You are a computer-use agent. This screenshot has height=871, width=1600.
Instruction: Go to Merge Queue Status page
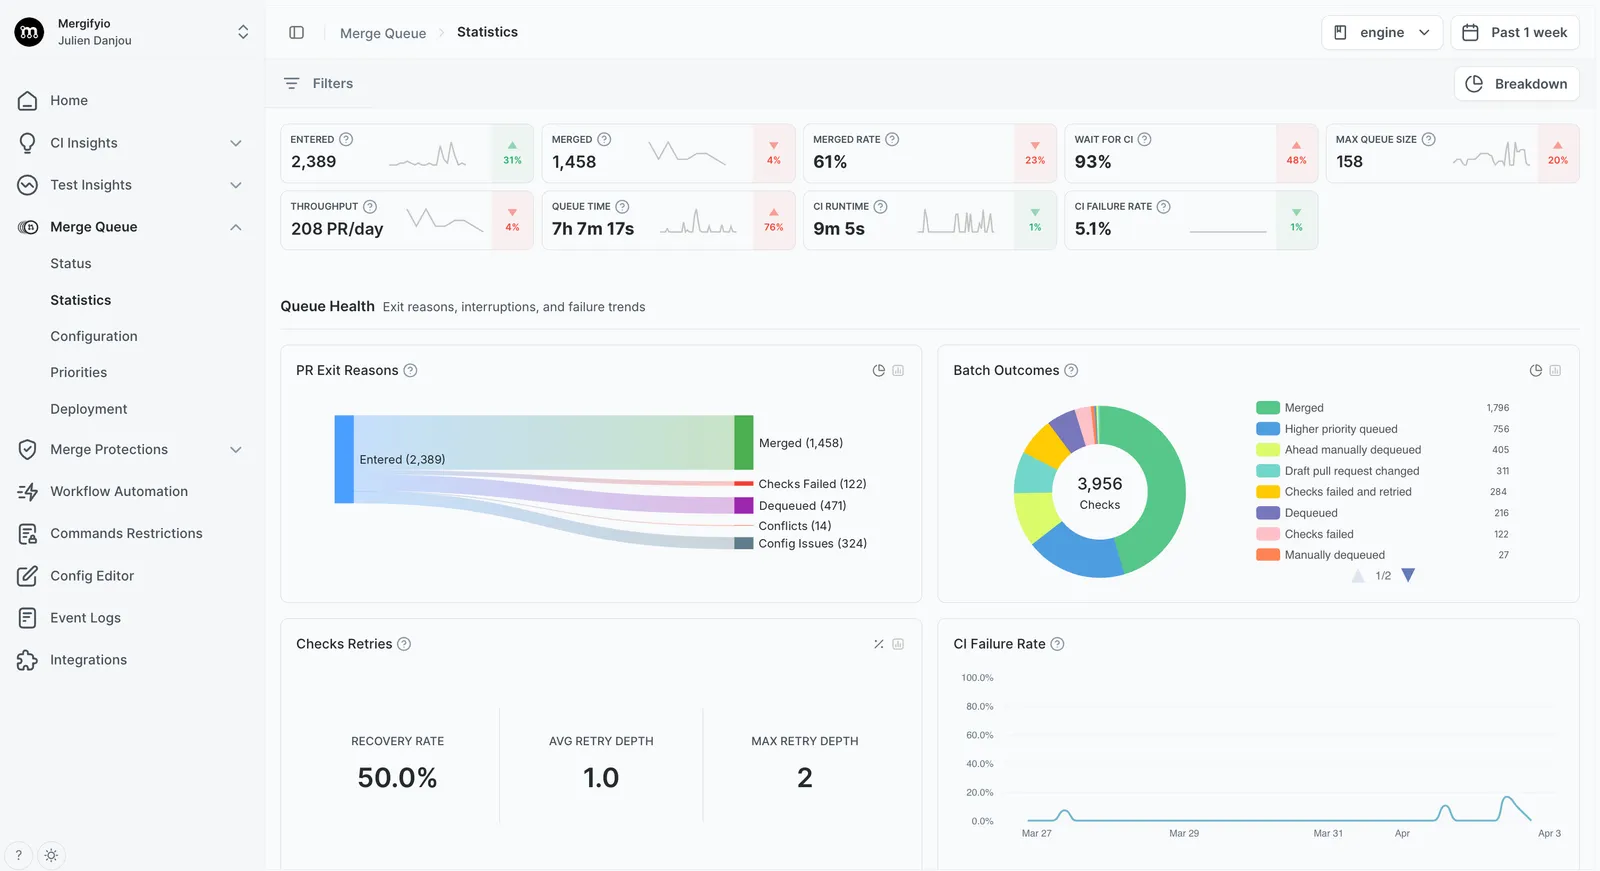click(x=71, y=263)
